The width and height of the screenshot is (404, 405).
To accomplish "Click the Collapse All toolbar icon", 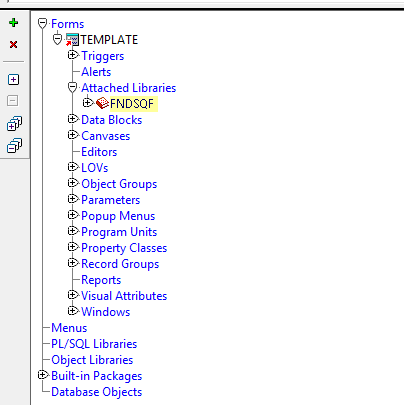I will pos(14,145).
